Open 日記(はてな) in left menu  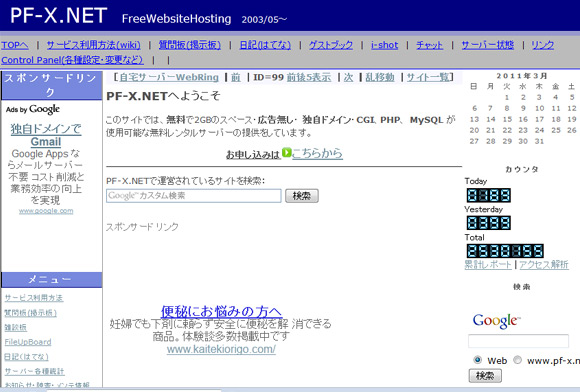(26, 357)
